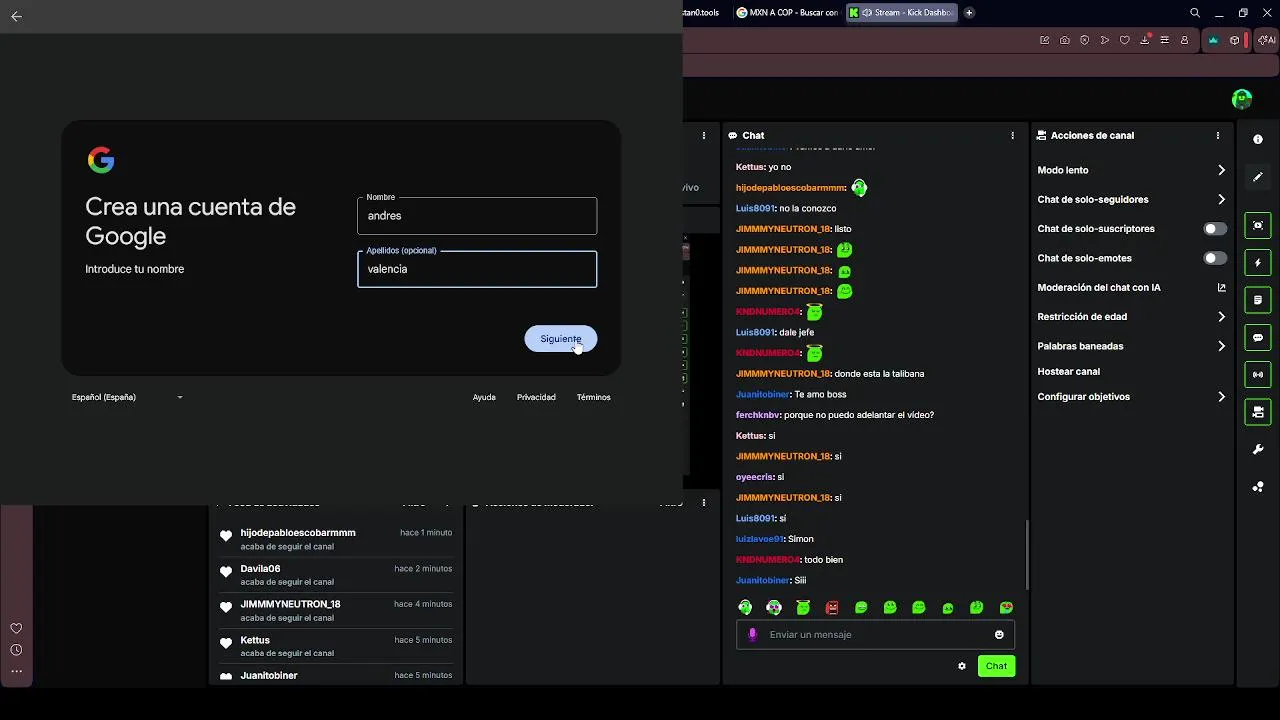Click the info icon in right sidebar
The image size is (1280, 720).
pos(1258,139)
